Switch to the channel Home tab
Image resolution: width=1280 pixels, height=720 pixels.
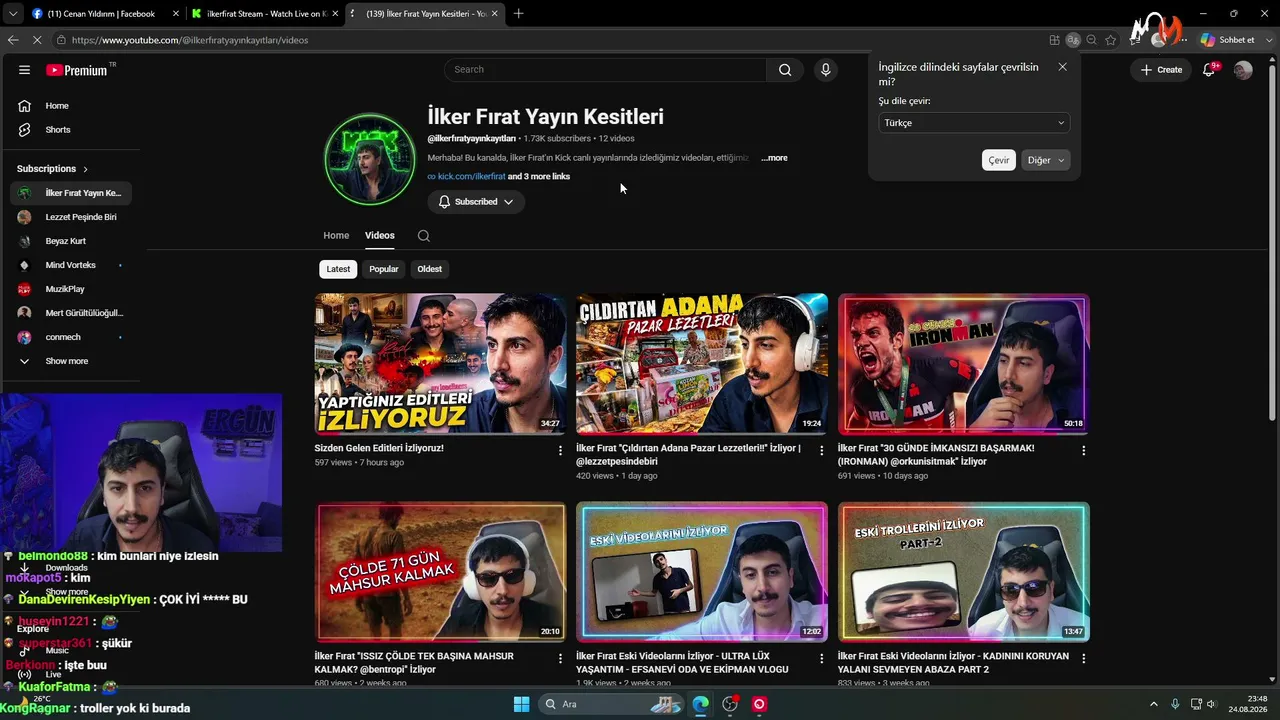[336, 236]
